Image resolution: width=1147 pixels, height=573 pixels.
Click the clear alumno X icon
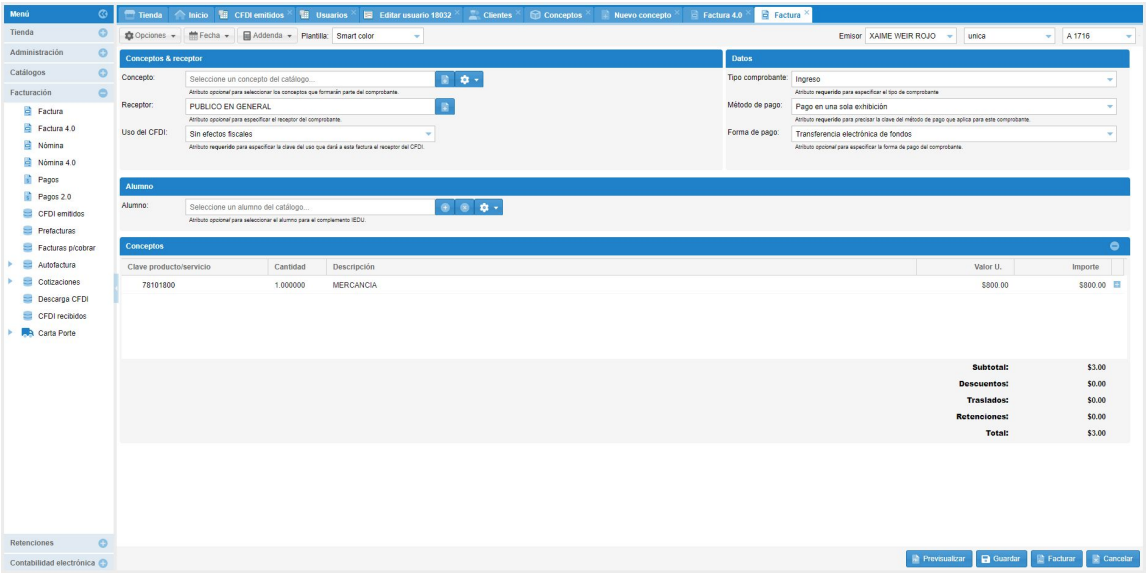[x=464, y=207]
